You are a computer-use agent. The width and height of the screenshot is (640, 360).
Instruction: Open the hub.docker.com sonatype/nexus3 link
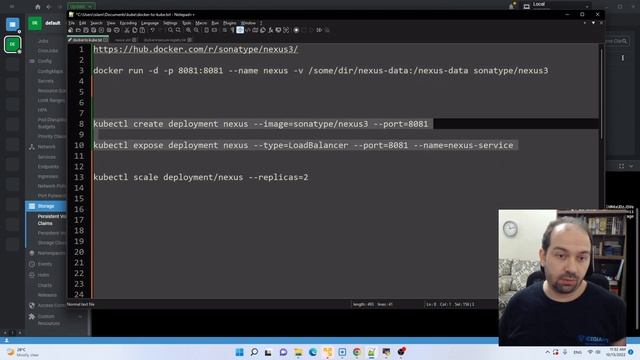click(196, 49)
